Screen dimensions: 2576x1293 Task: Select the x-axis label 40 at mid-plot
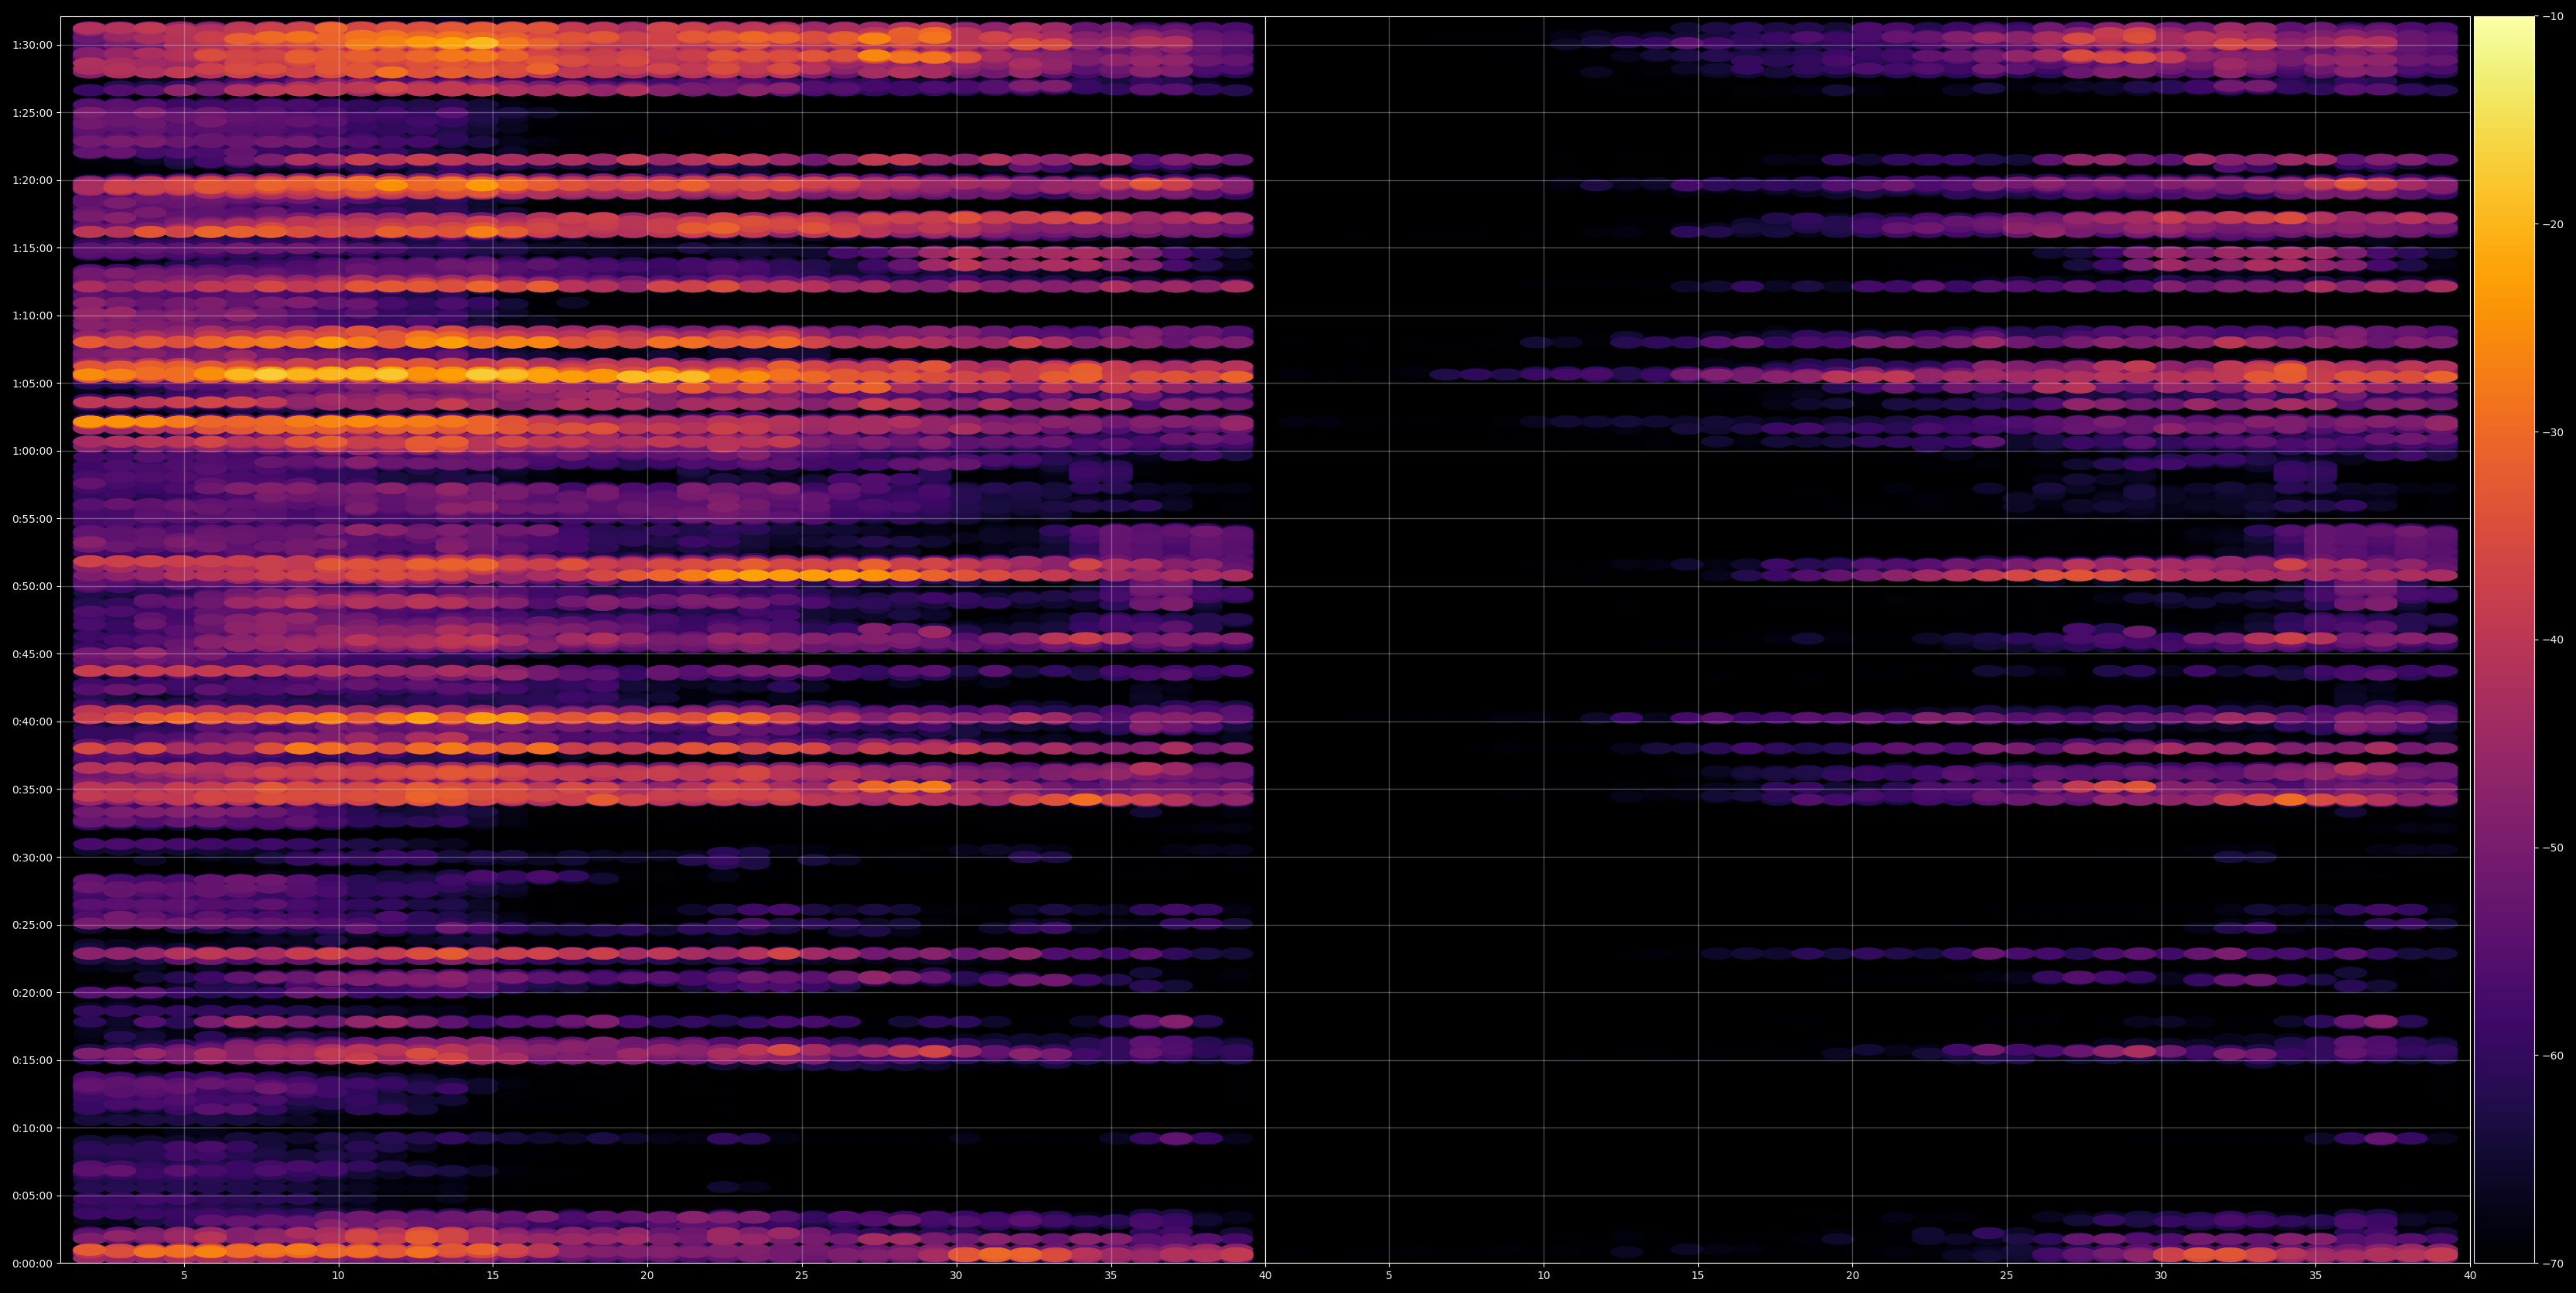click(x=1265, y=1276)
